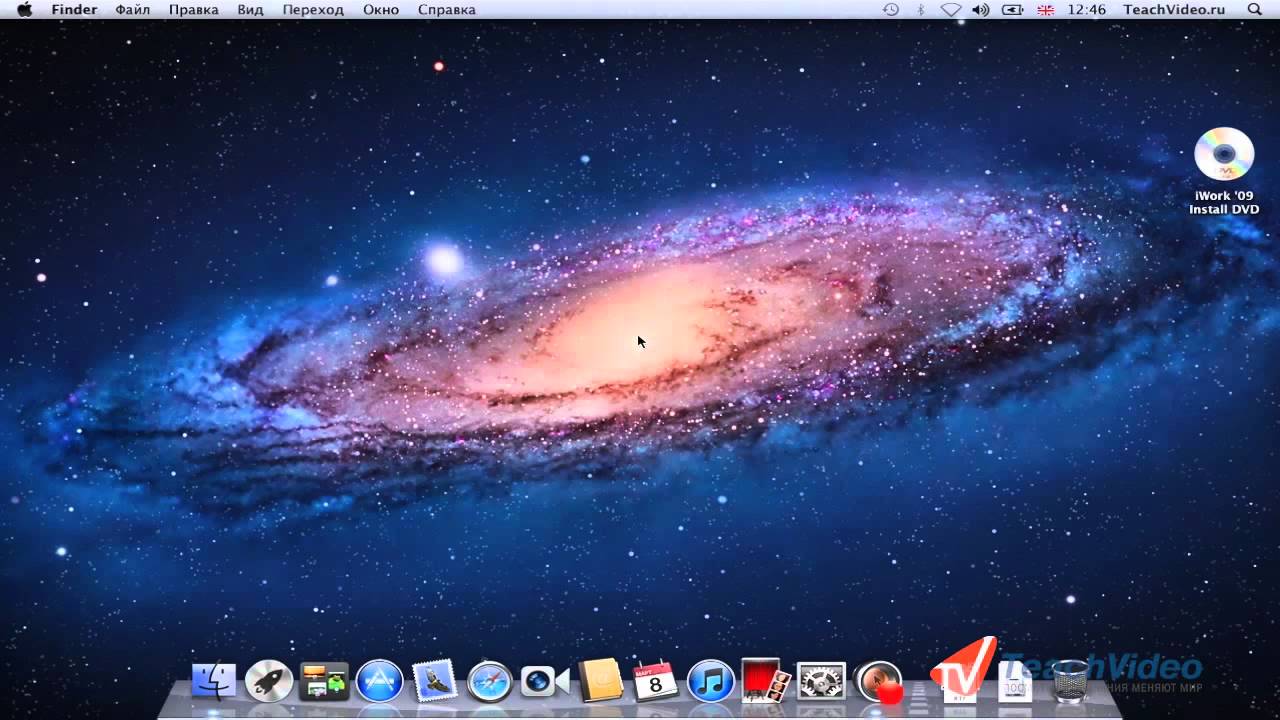Click round Dock icon with red apple
The width and height of the screenshot is (1280, 720).
(880, 682)
